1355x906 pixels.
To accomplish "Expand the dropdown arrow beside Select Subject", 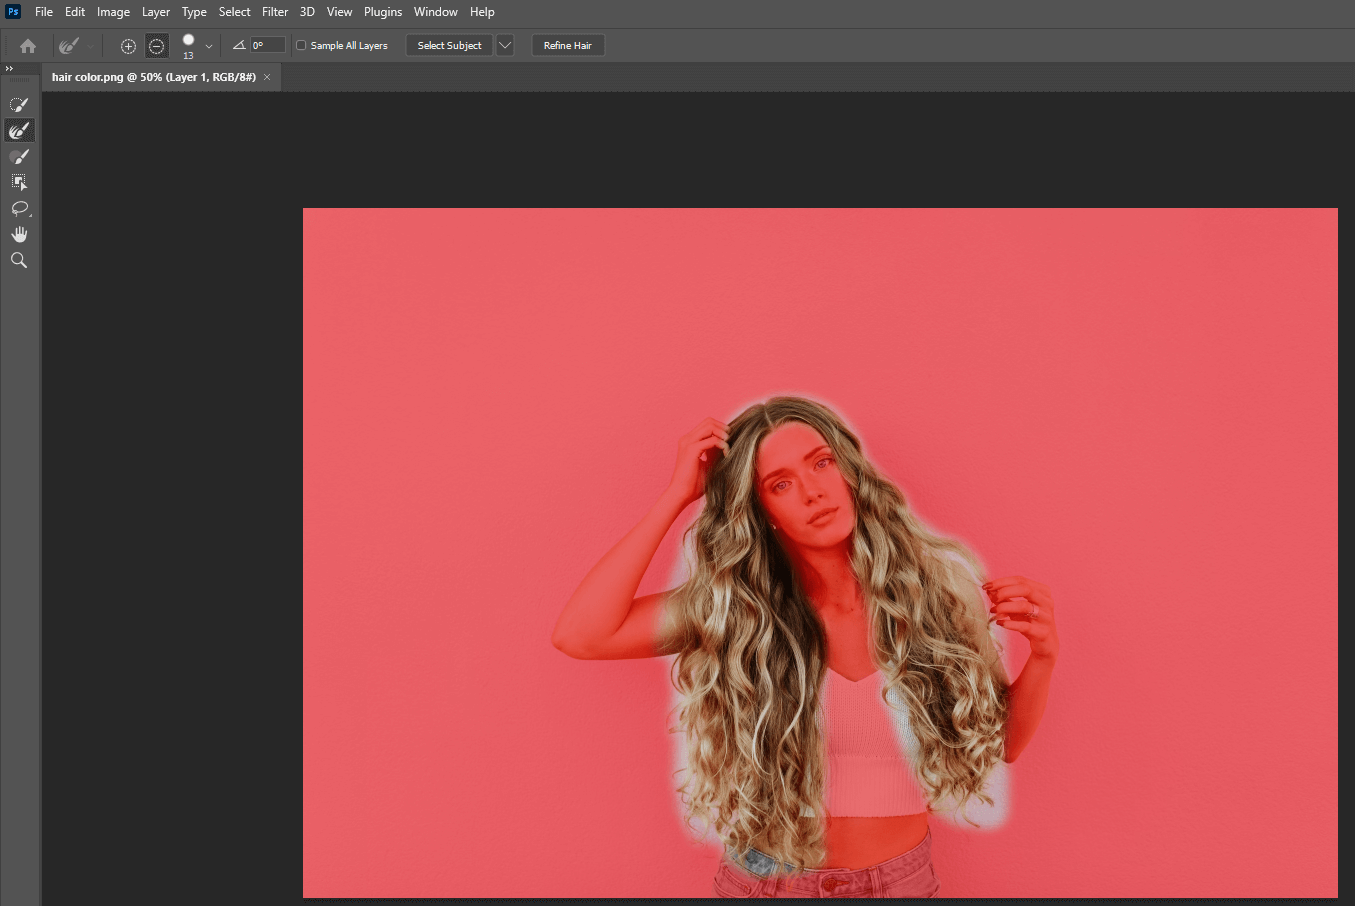I will pos(505,46).
